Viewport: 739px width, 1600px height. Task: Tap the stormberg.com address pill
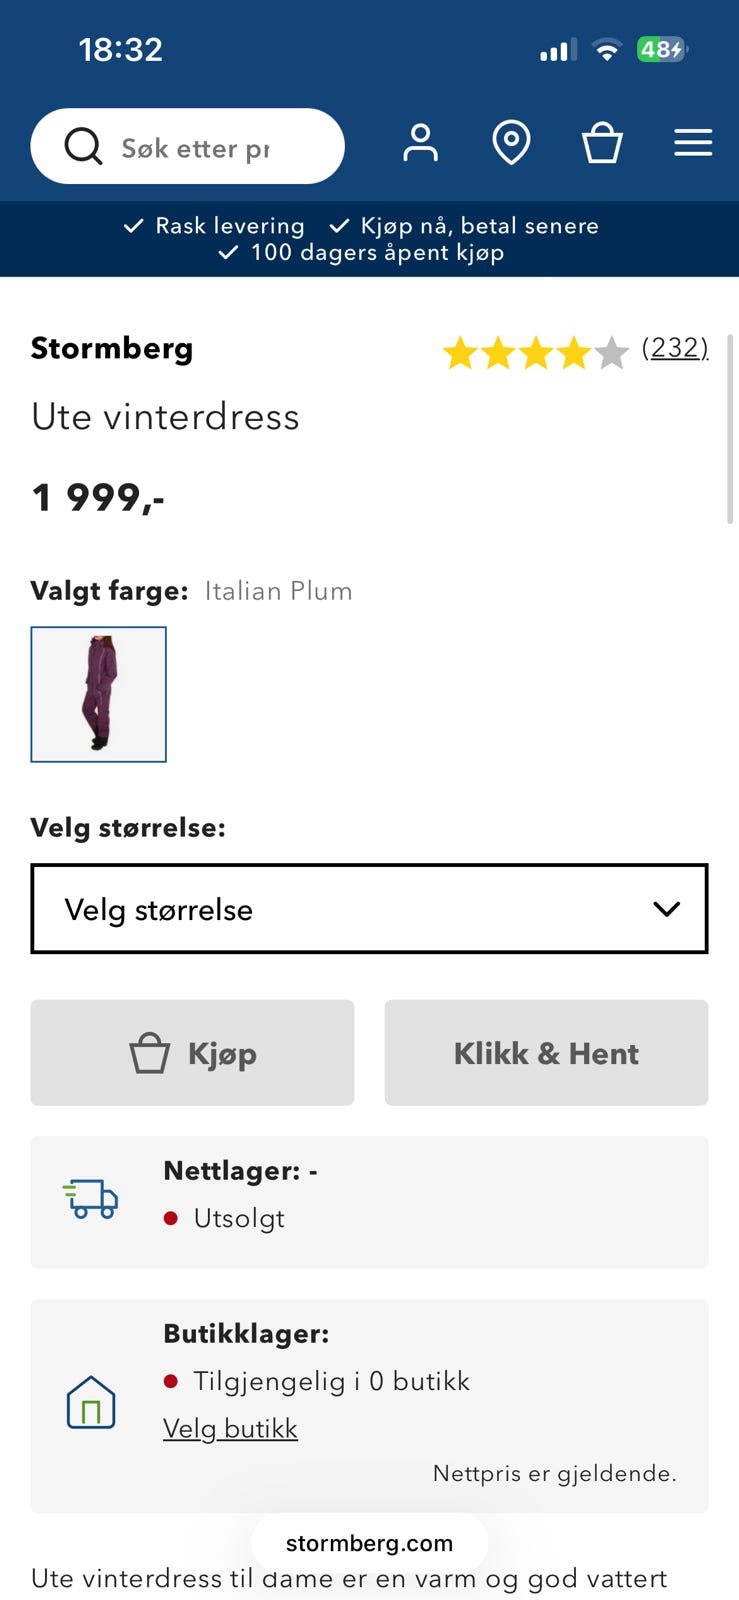(x=369, y=1543)
